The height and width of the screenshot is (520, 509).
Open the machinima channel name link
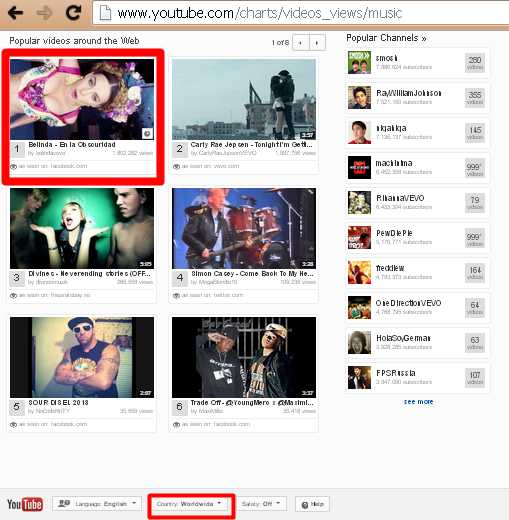point(394,163)
